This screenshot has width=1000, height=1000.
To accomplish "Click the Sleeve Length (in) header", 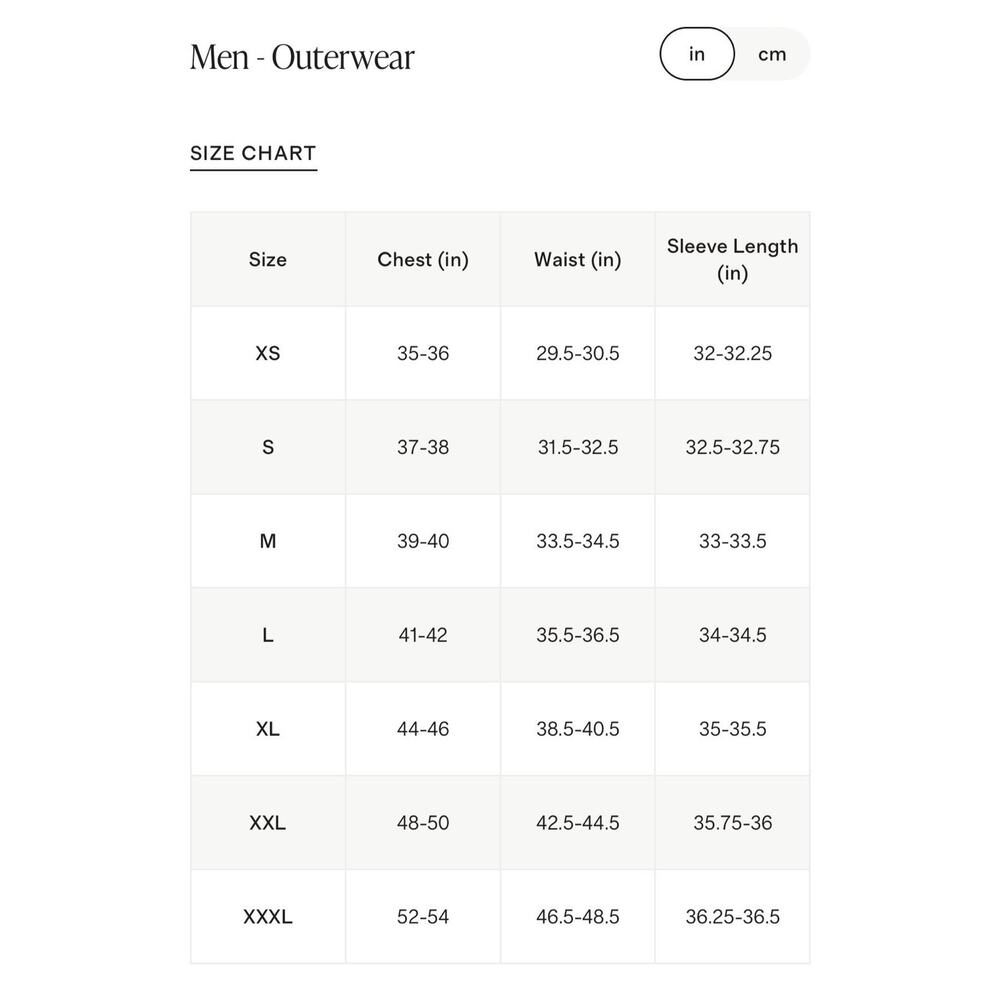I will point(733,260).
